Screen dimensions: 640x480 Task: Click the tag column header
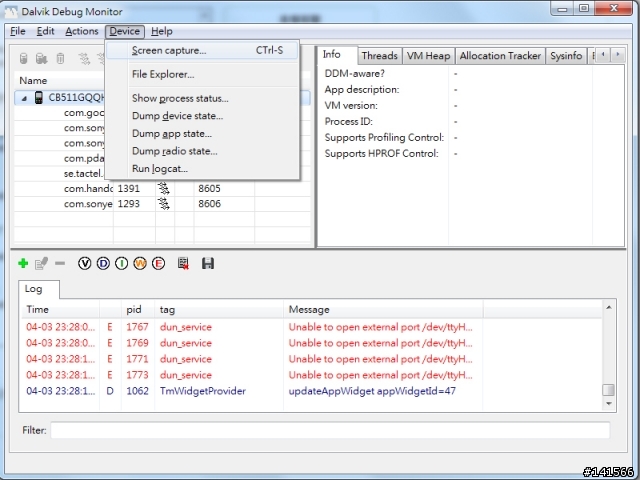[219, 309]
